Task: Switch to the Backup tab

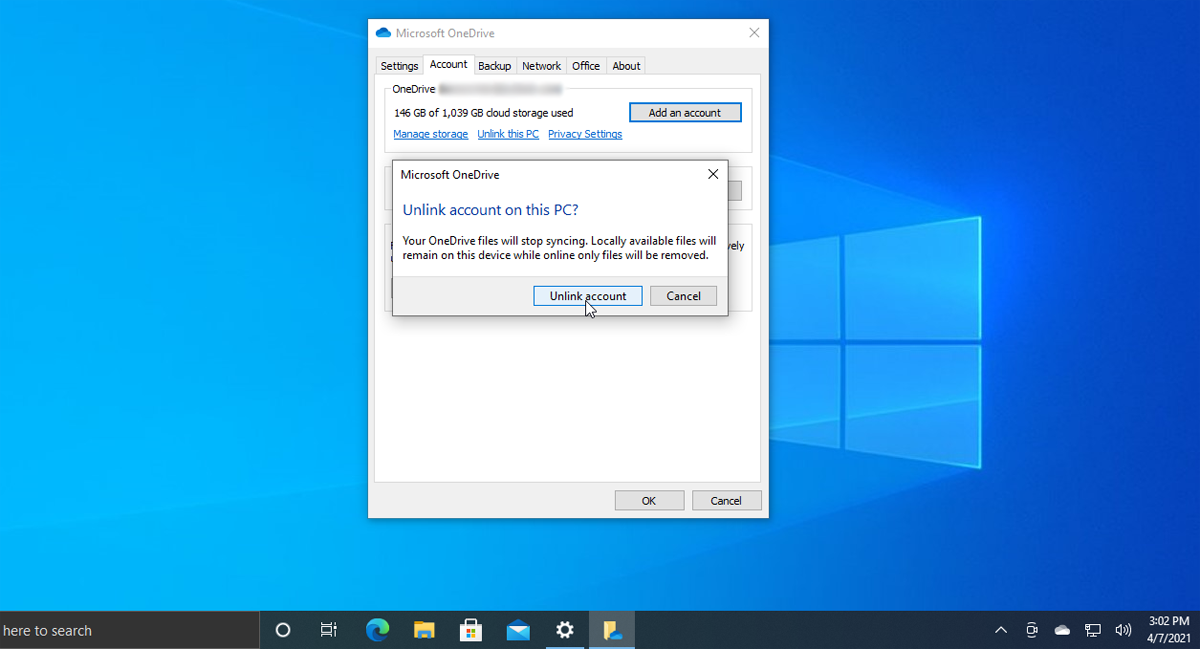Action: click(x=494, y=66)
